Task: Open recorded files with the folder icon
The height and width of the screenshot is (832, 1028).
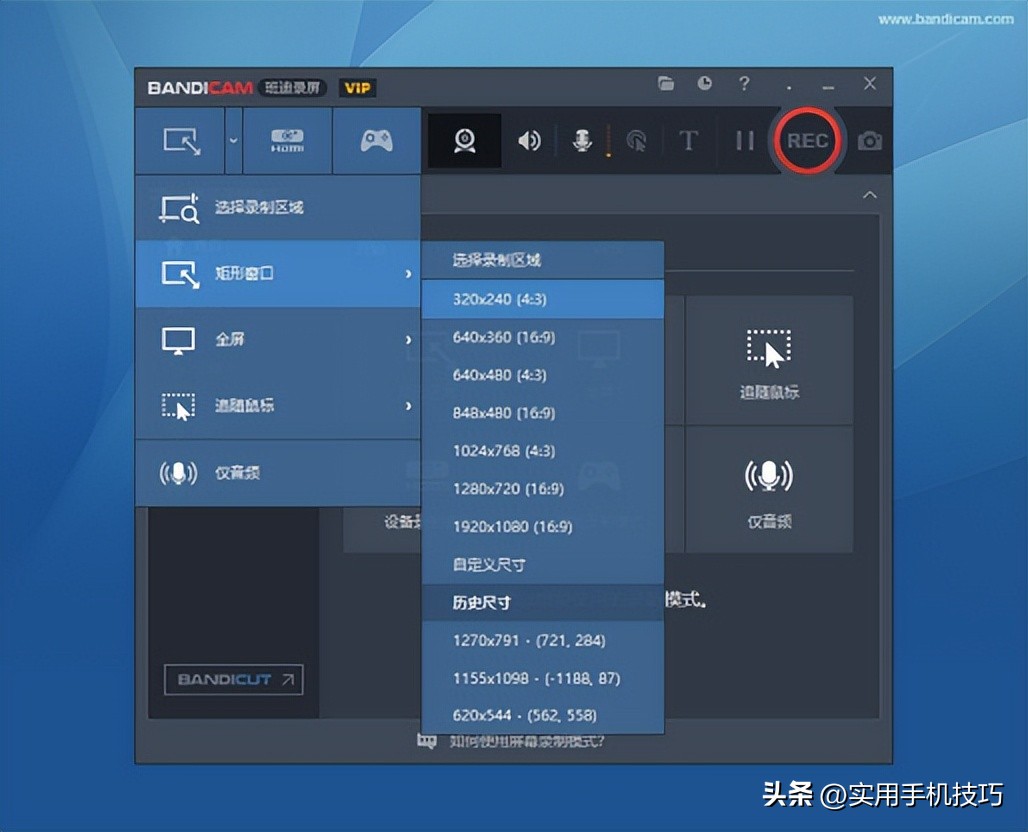Action: 667,84
